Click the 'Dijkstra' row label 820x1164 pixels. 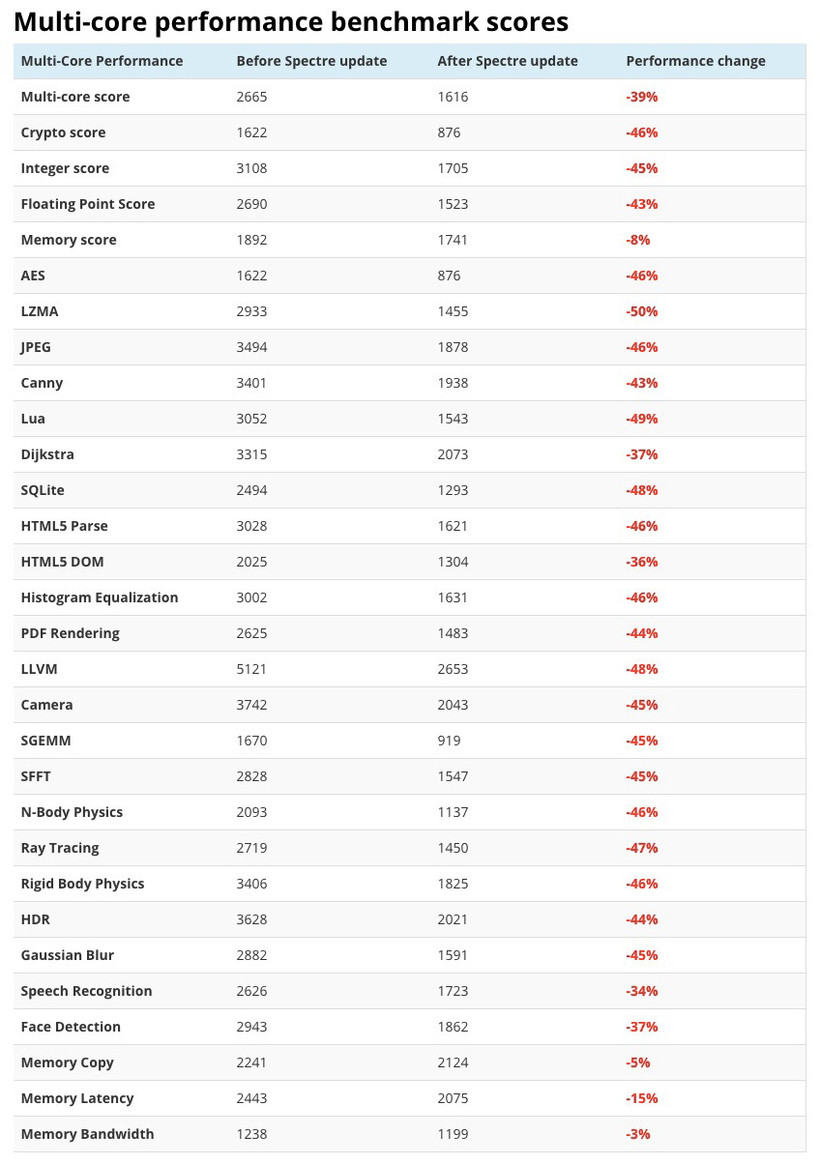tap(47, 454)
